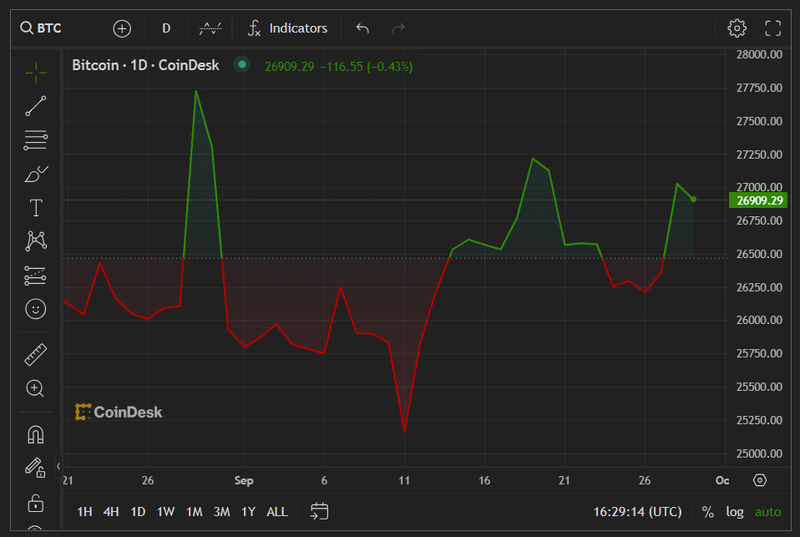The height and width of the screenshot is (537, 800).
Task: Open the Fibonacci retracement tool
Action: [x=36, y=140]
